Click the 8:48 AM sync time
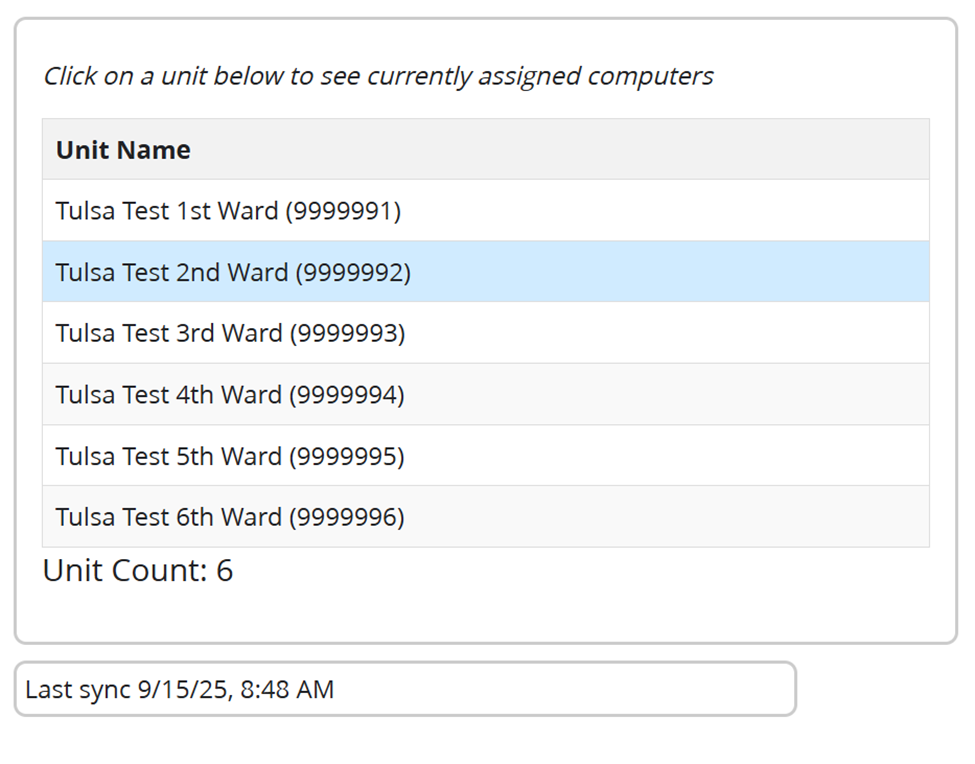This screenshot has width=975, height=764. tap(287, 689)
